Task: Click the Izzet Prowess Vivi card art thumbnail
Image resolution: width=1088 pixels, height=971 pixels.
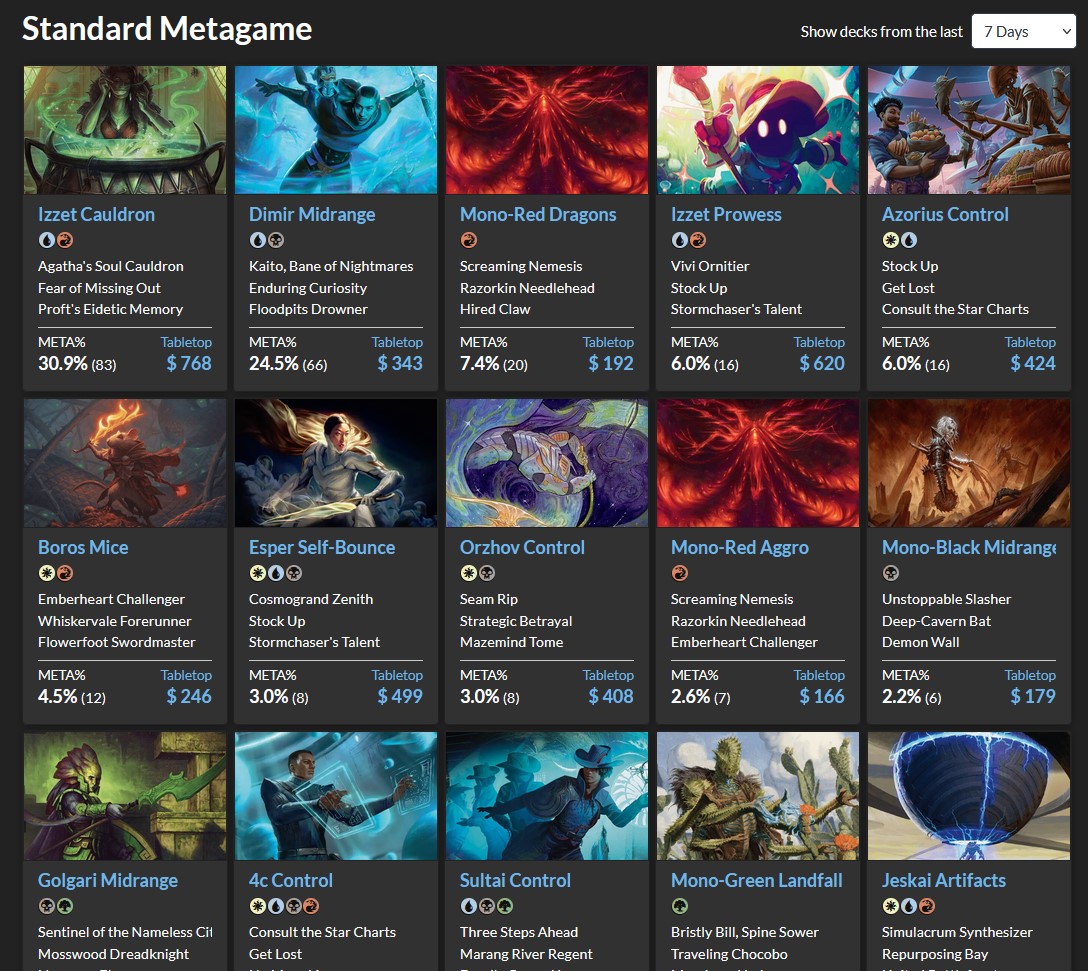Action: [758, 130]
